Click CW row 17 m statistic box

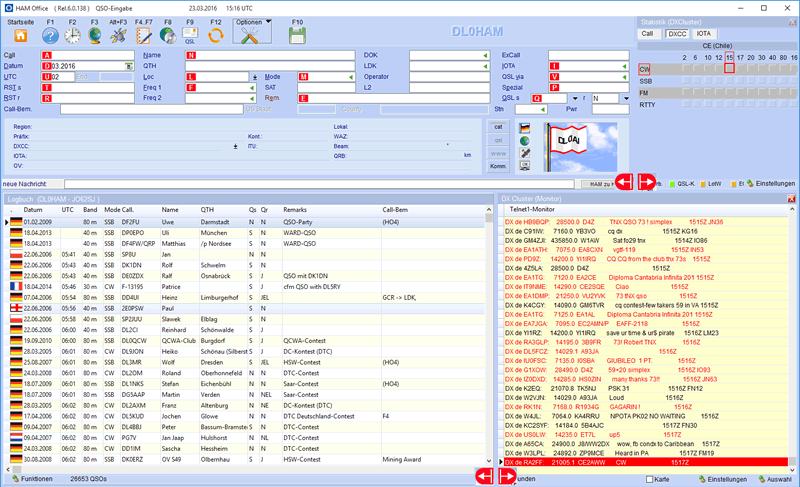click(x=740, y=68)
